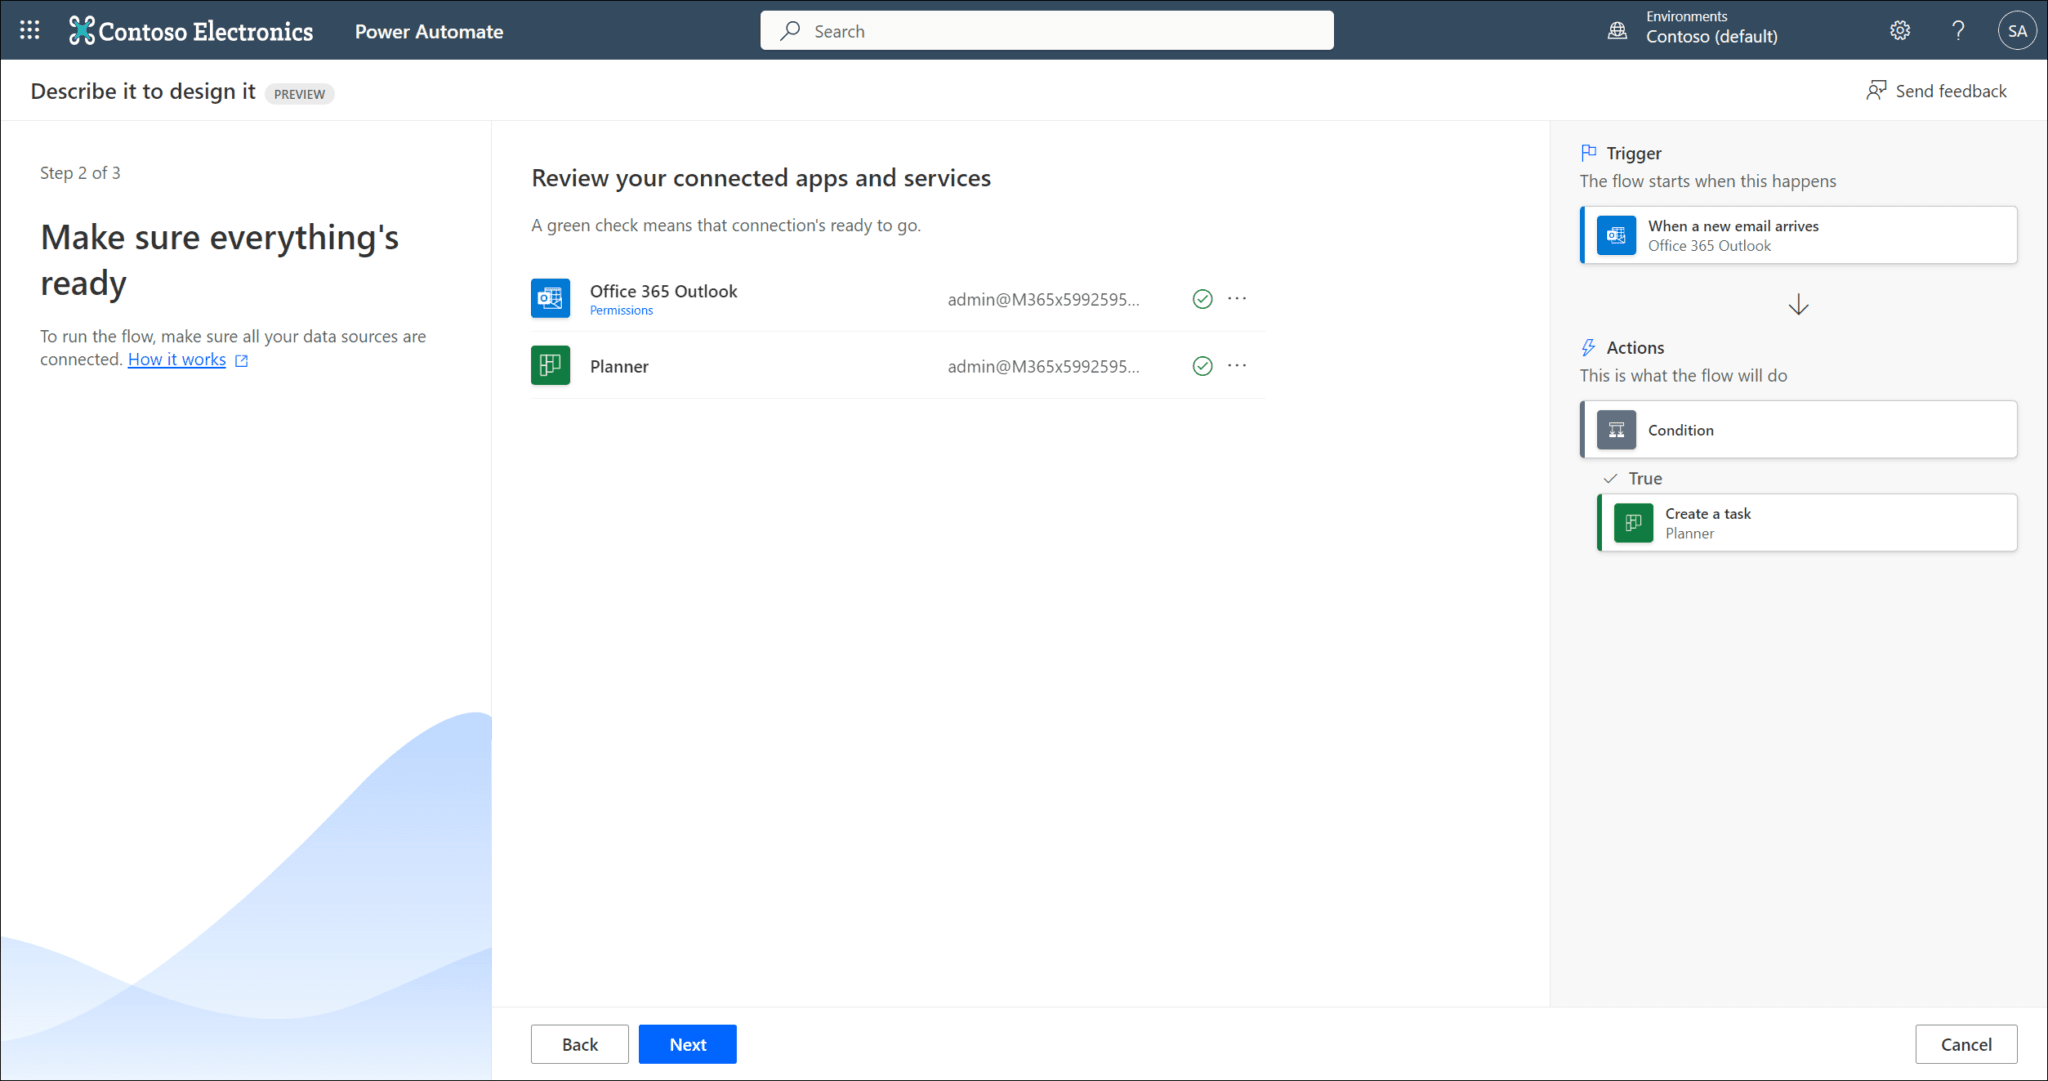2048x1081 pixels.
Task: Click the Planner icon in Create a task
Action: click(1633, 523)
